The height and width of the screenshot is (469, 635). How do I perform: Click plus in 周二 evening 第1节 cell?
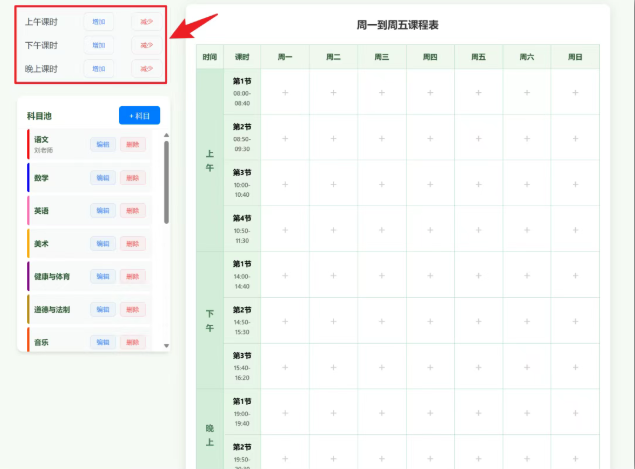tap(333, 412)
